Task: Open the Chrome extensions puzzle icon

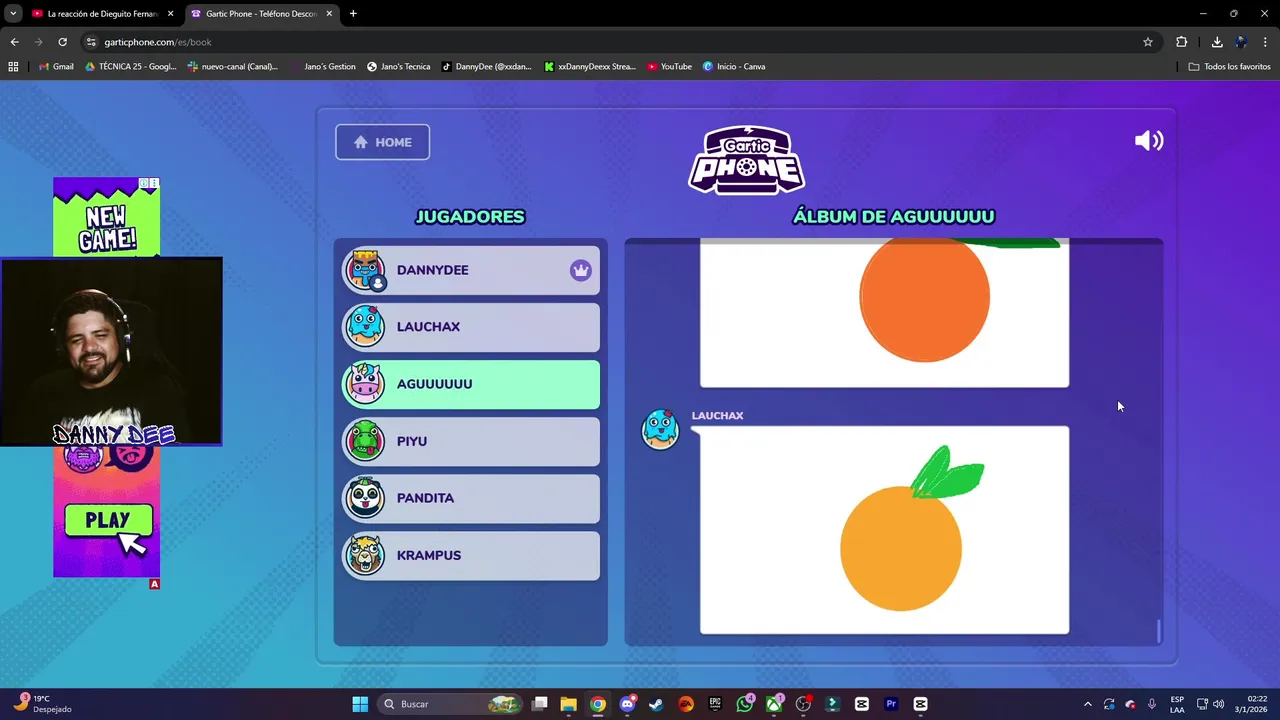Action: tap(1182, 42)
